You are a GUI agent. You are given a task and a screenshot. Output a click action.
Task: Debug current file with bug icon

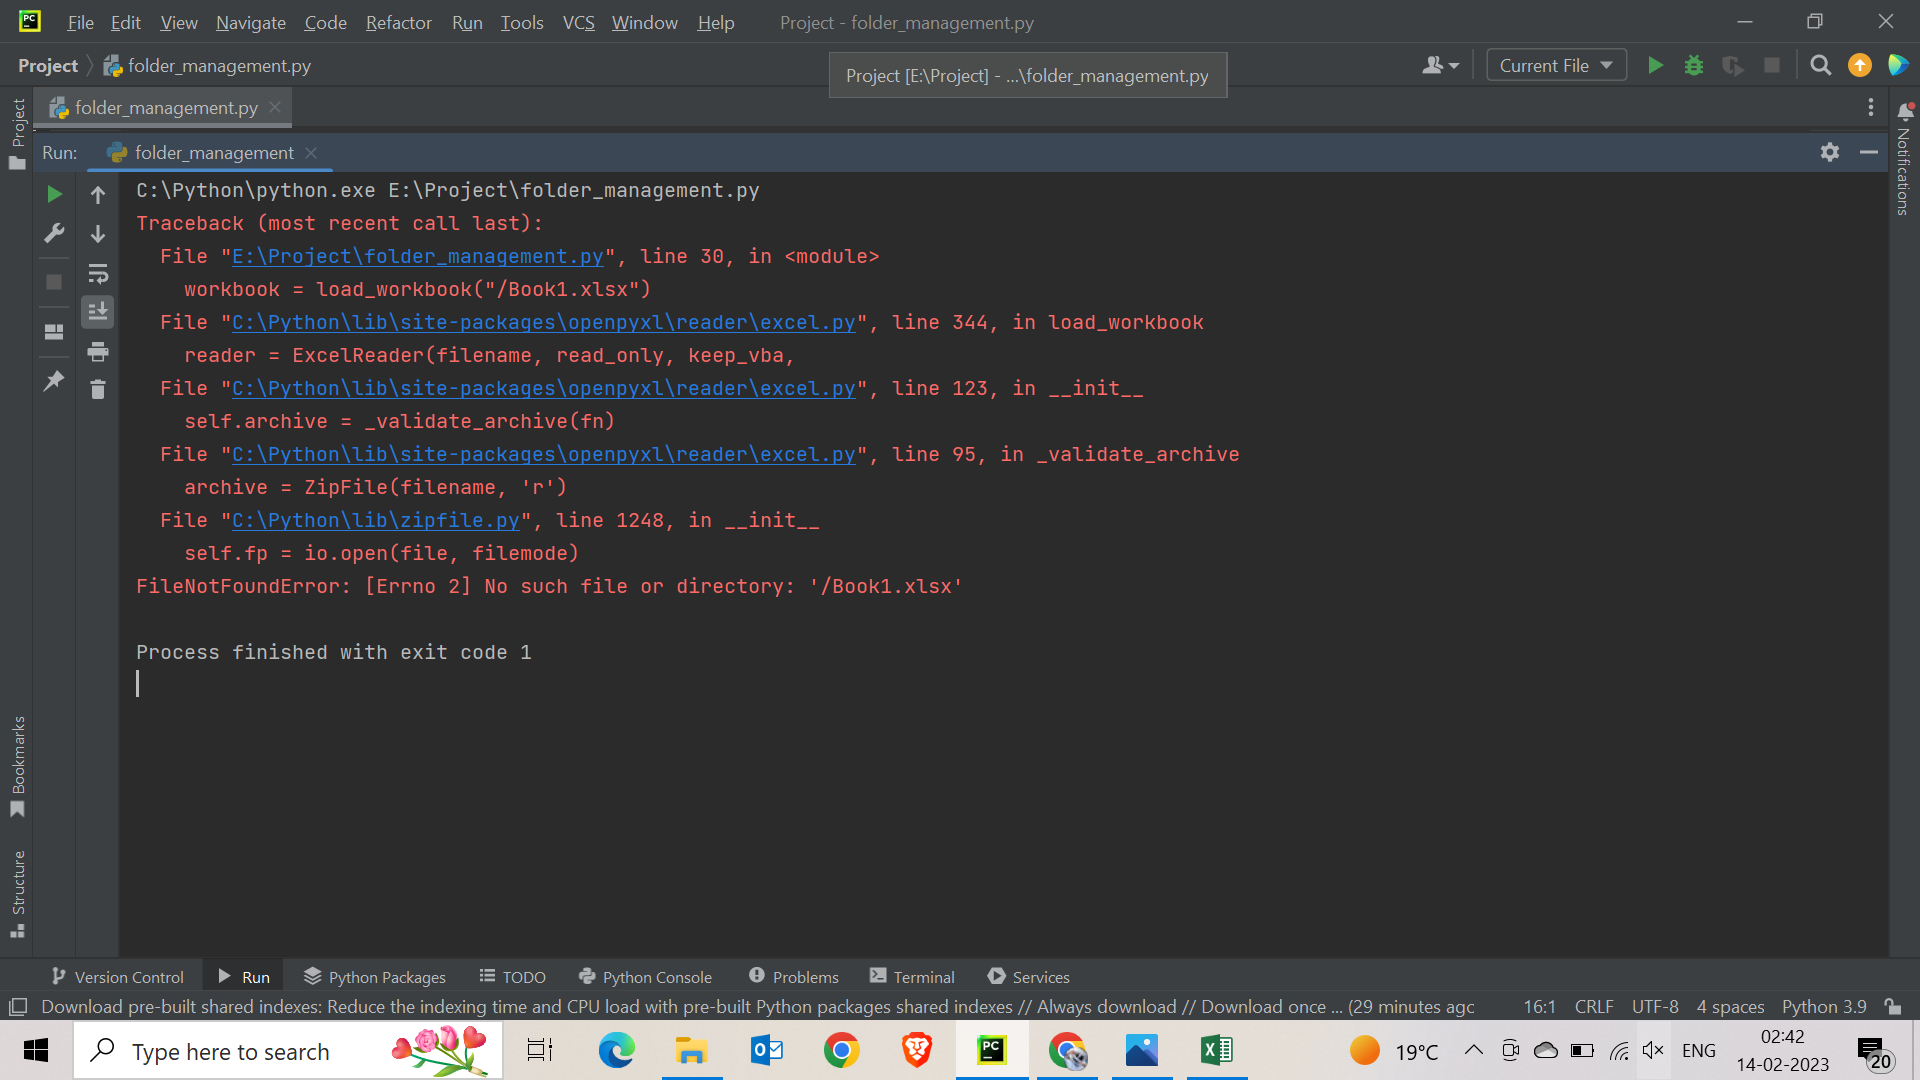pos(1694,65)
